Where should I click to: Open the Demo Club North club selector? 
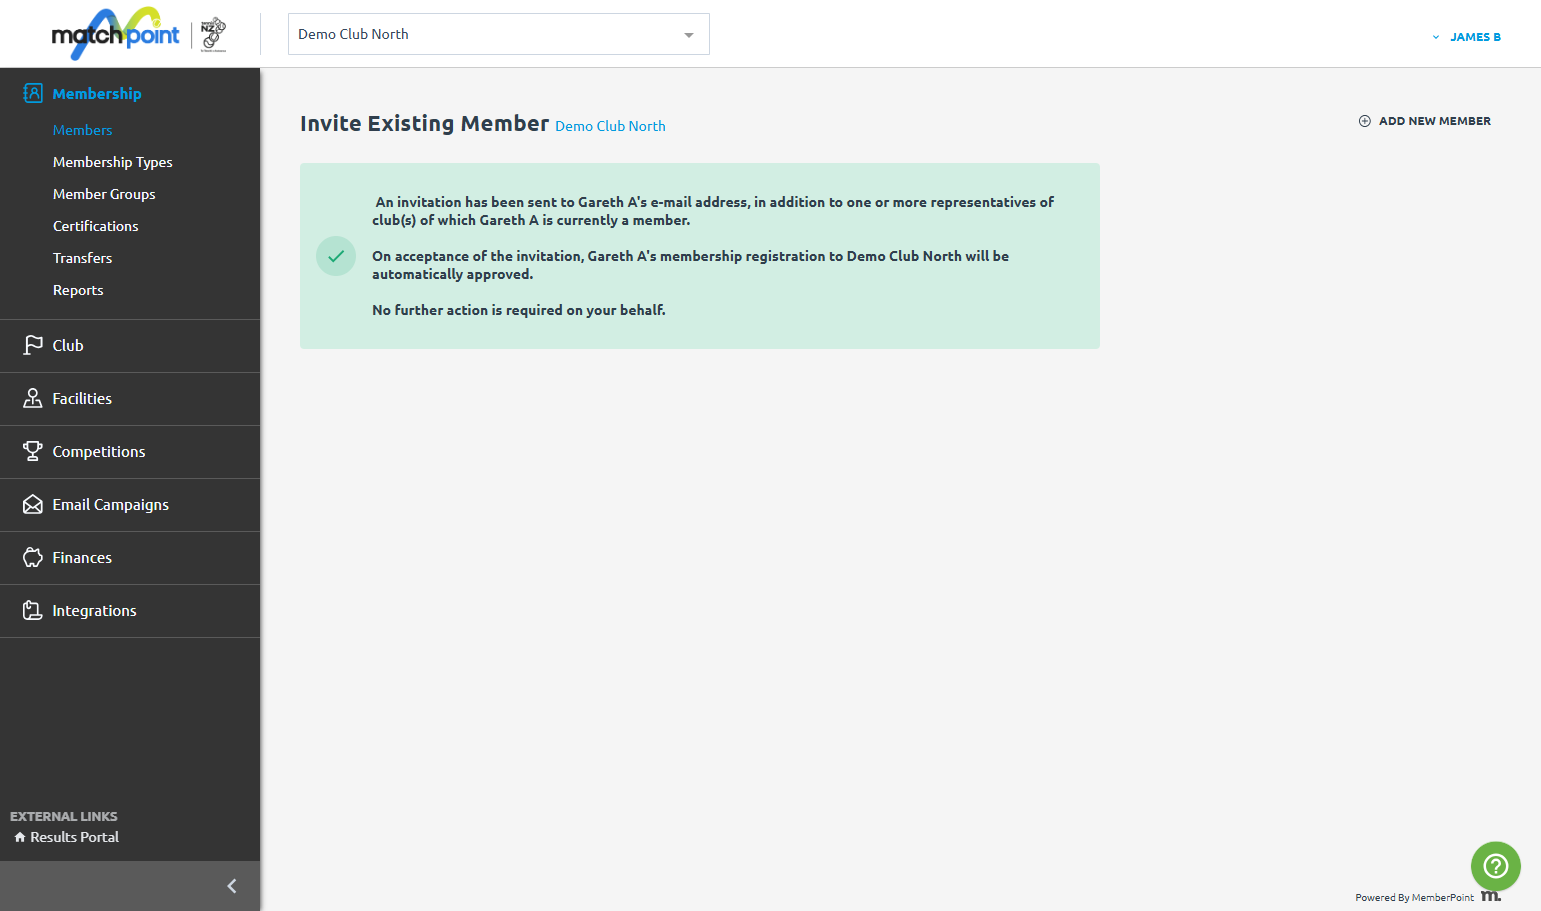click(499, 34)
